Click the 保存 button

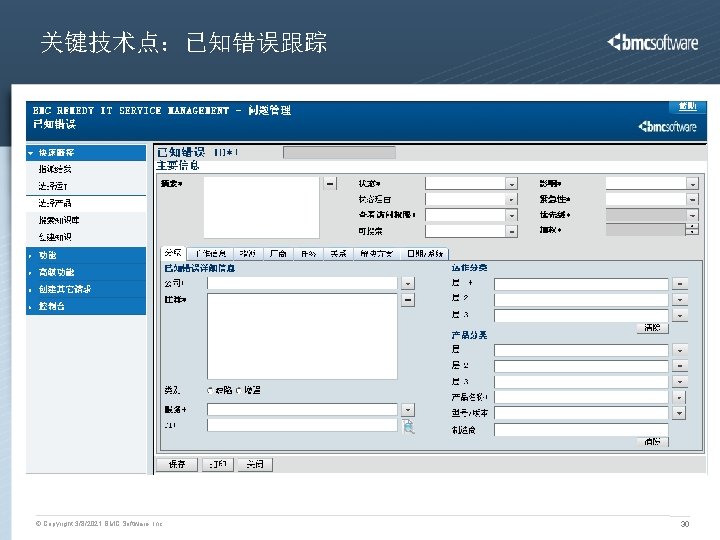point(177,464)
